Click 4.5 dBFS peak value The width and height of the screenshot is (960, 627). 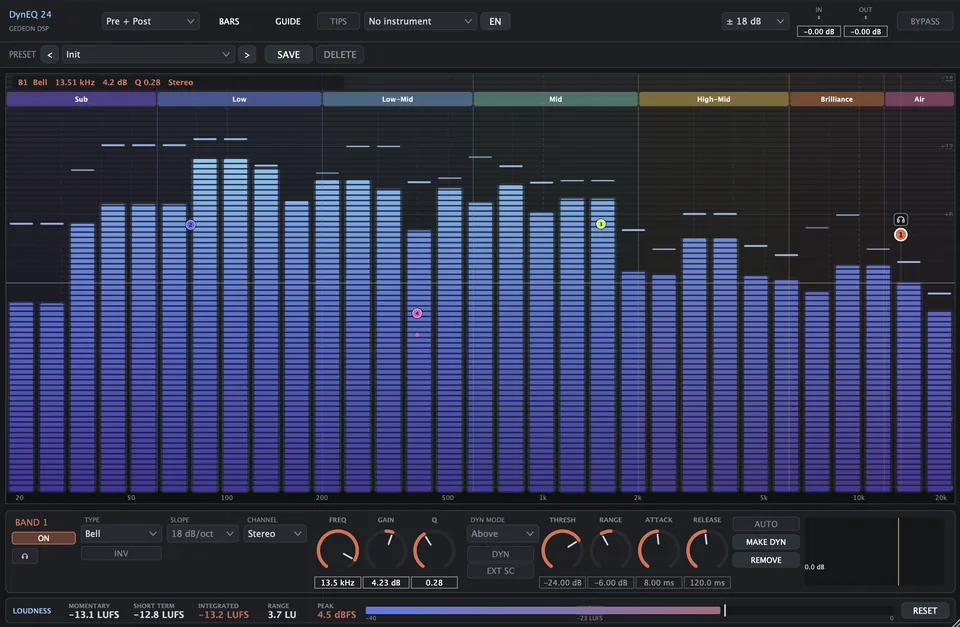point(336,614)
